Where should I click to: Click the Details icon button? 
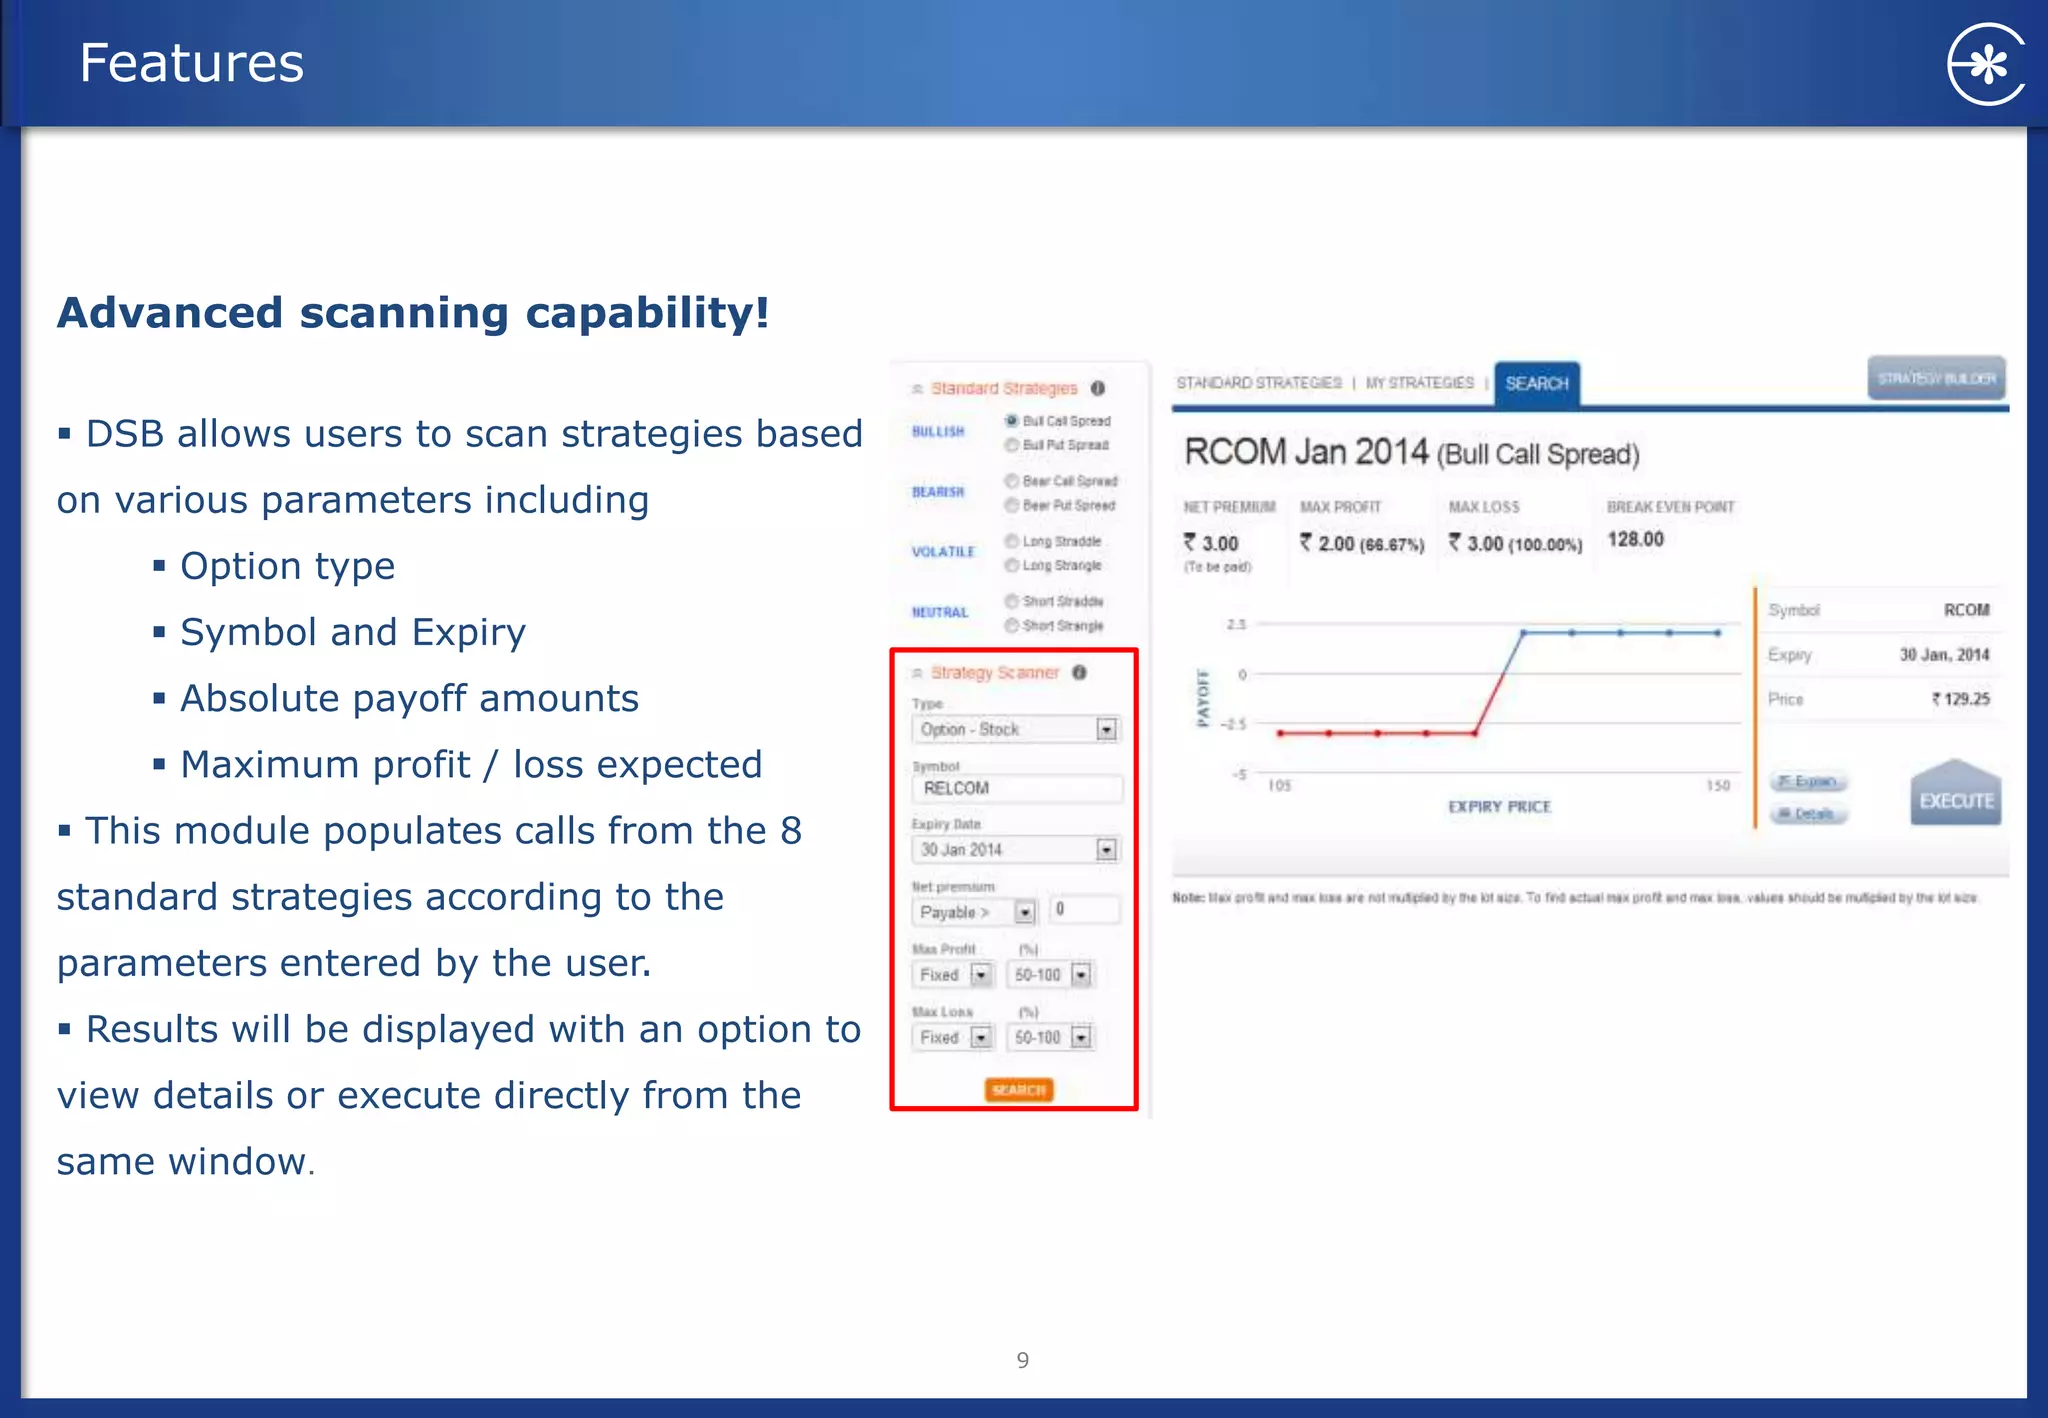click(x=1809, y=814)
